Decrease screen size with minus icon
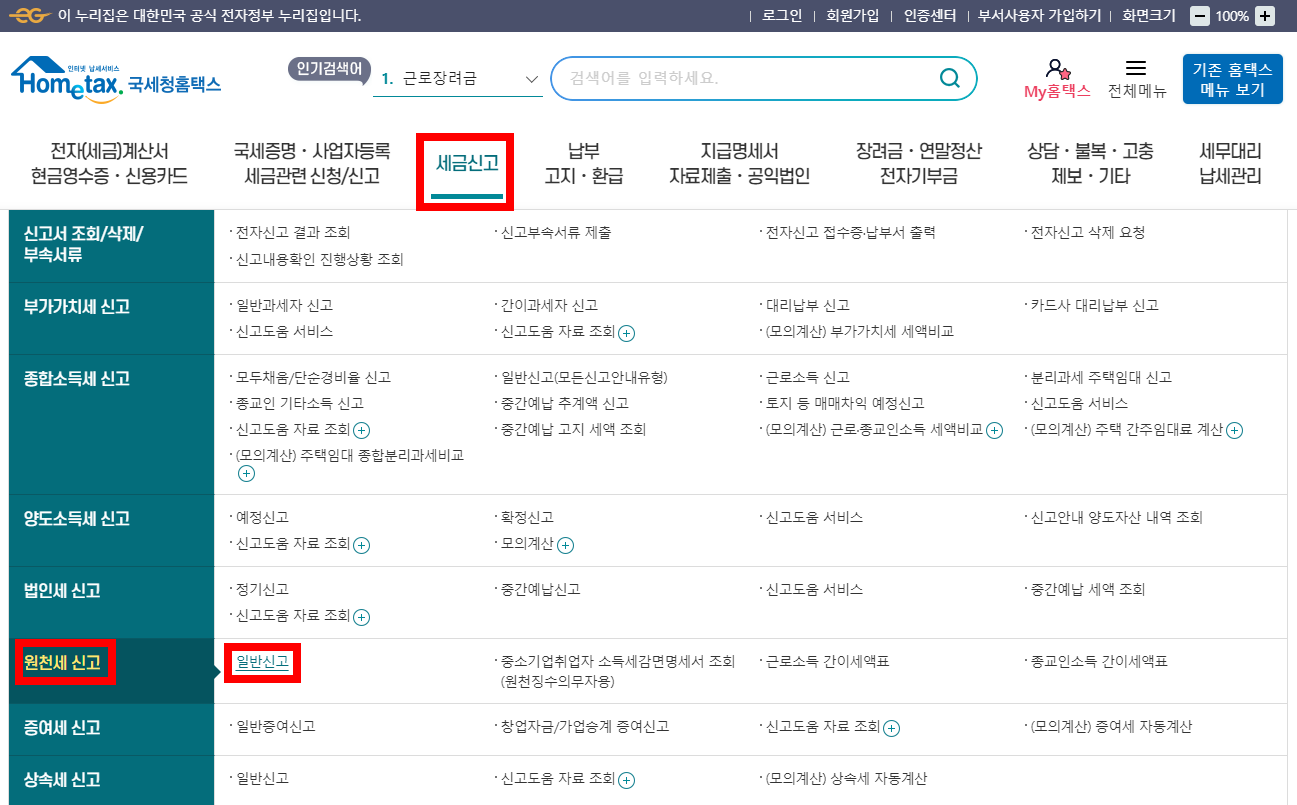The image size is (1297, 805). [x=1200, y=16]
